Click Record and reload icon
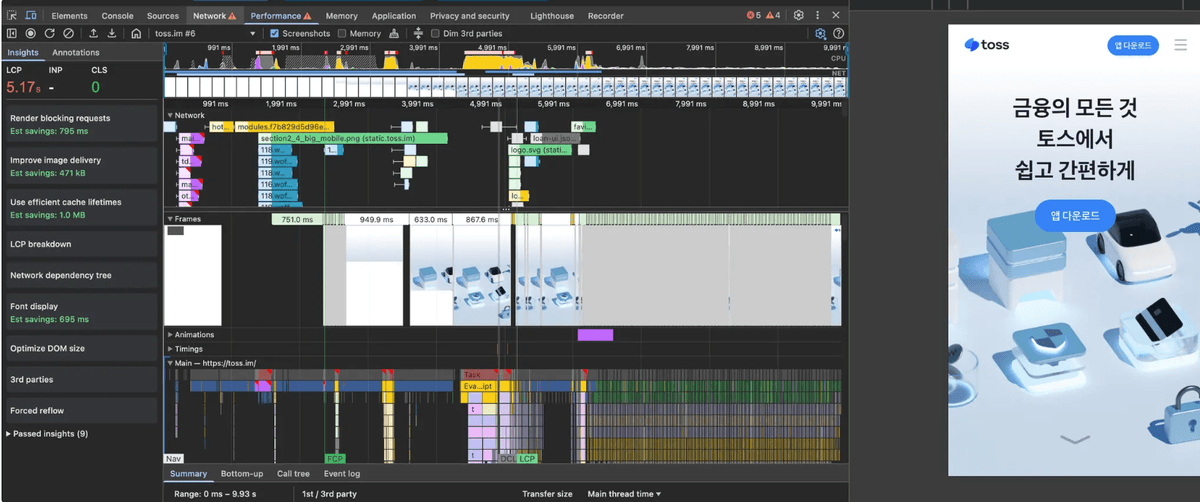 49,33
